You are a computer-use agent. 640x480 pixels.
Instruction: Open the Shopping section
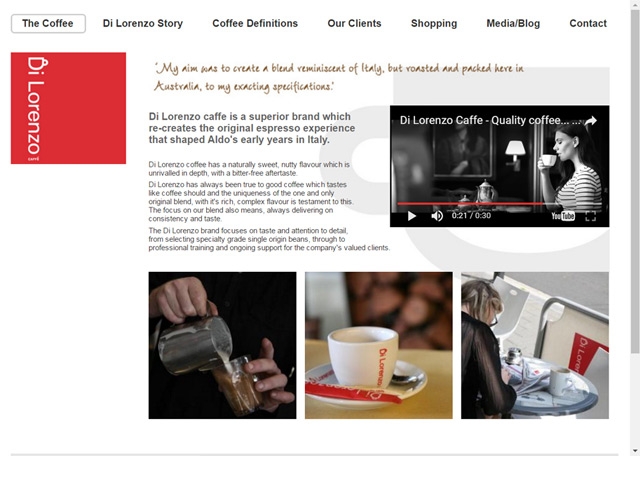point(434,23)
